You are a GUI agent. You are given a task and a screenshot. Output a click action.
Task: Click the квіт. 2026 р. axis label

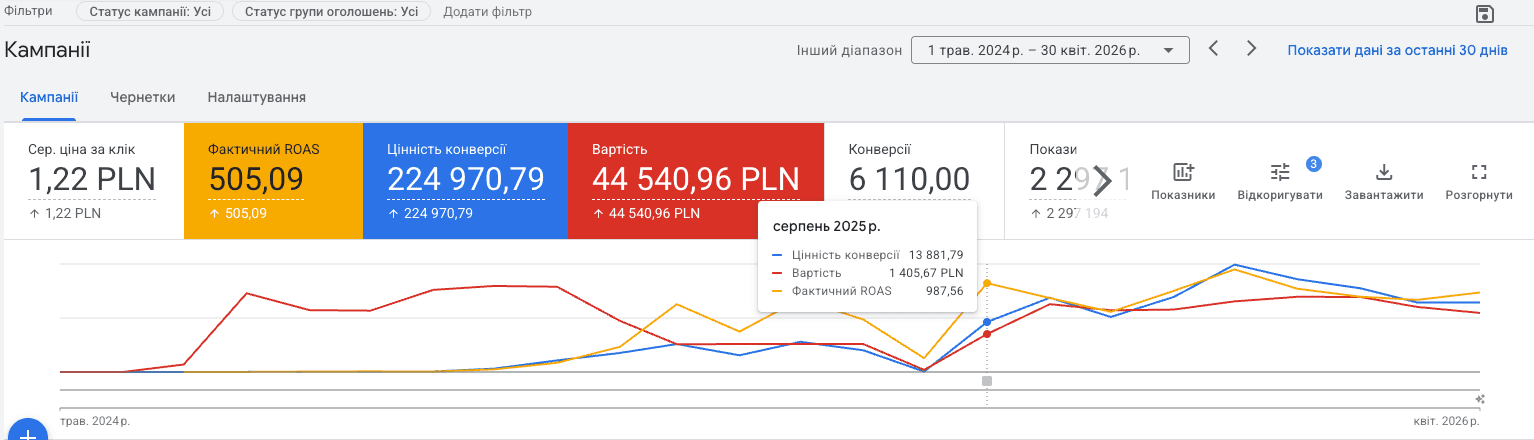pyautogui.click(x=1447, y=421)
